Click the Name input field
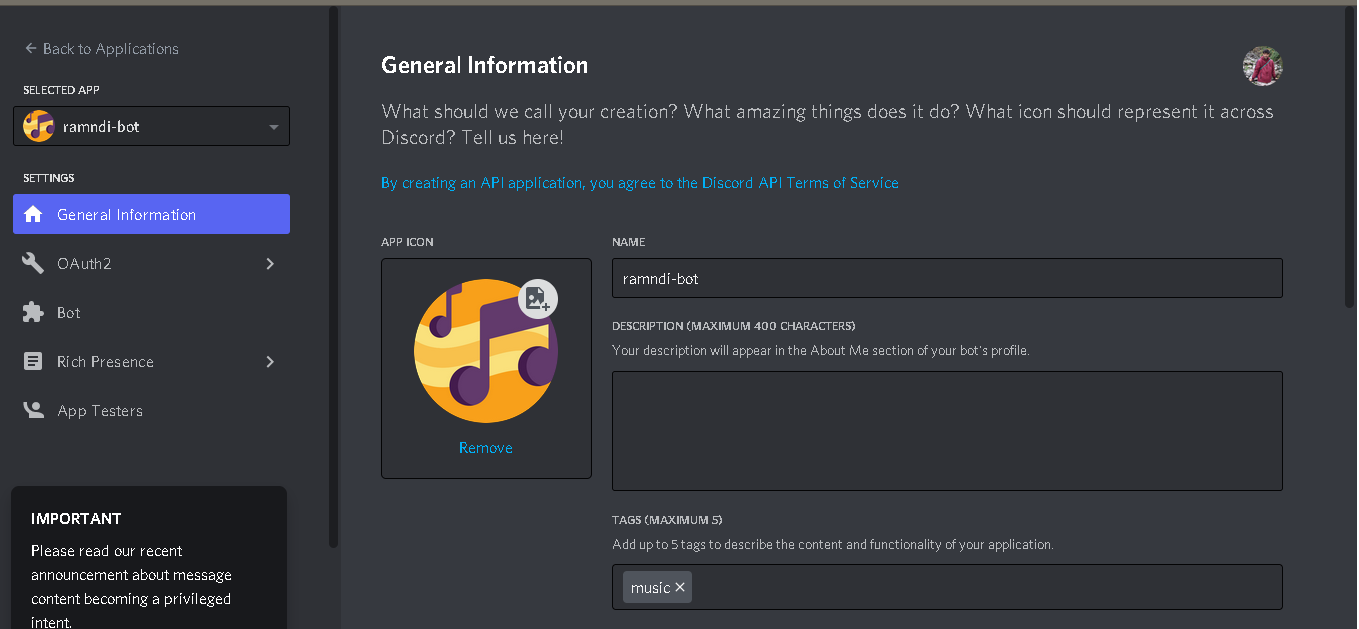Viewport: 1359px width, 629px height. click(946, 278)
